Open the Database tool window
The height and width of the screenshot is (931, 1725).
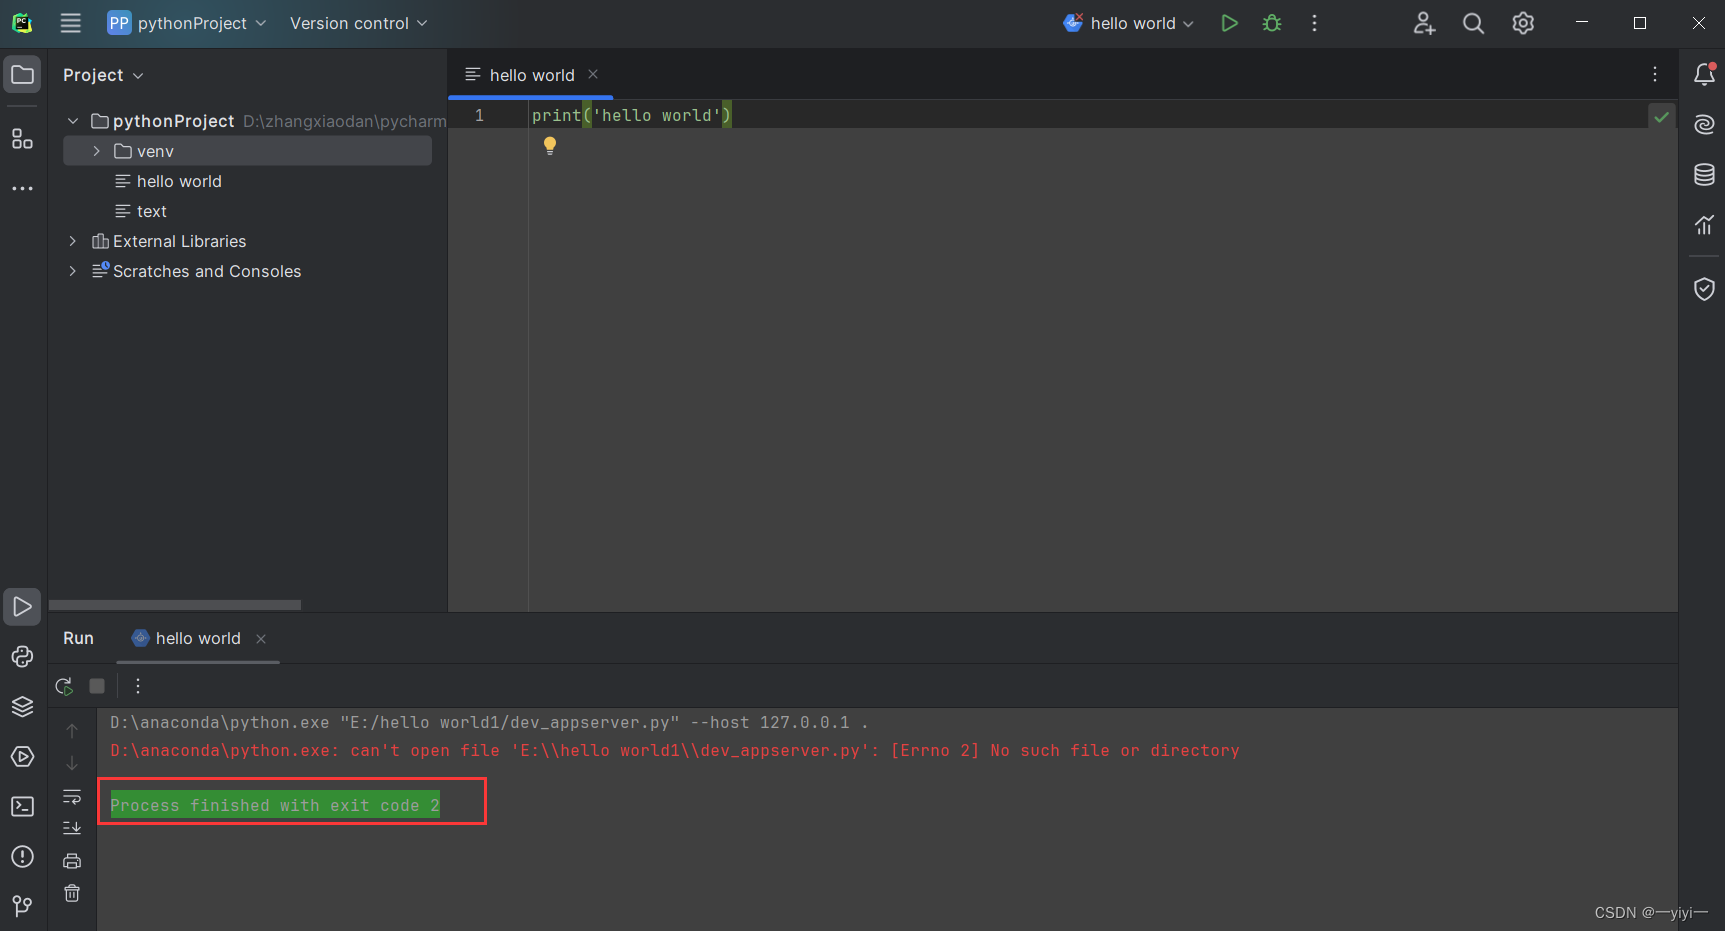[1704, 174]
